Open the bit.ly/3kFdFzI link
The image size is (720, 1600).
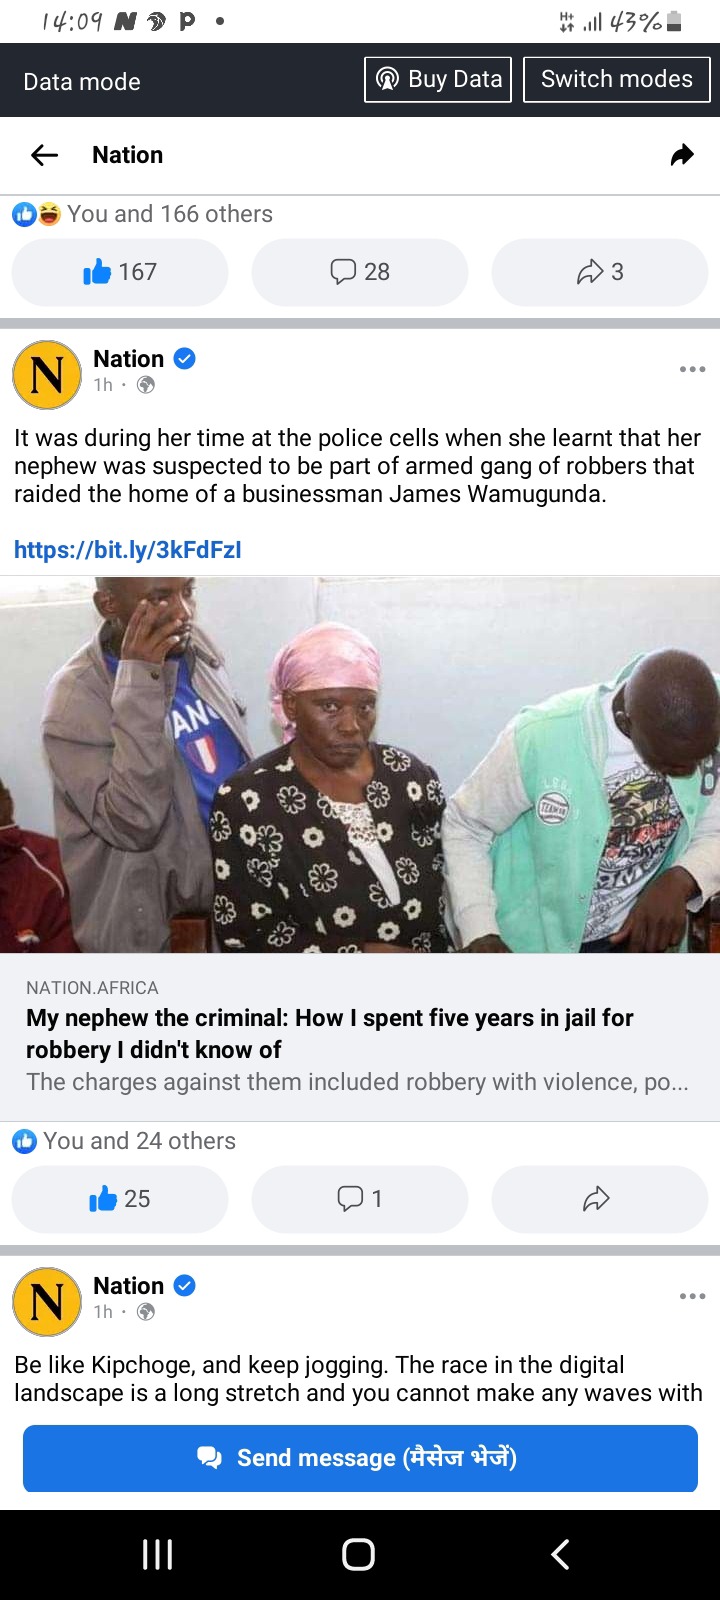click(x=128, y=549)
